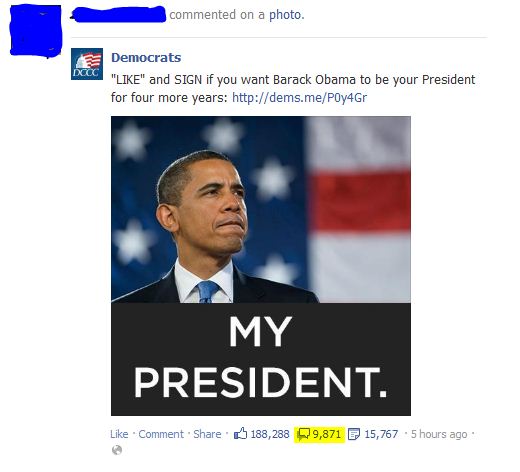Click the redacted commenter name
Image resolution: width=520 pixels, height=472 pixels.
point(118,15)
